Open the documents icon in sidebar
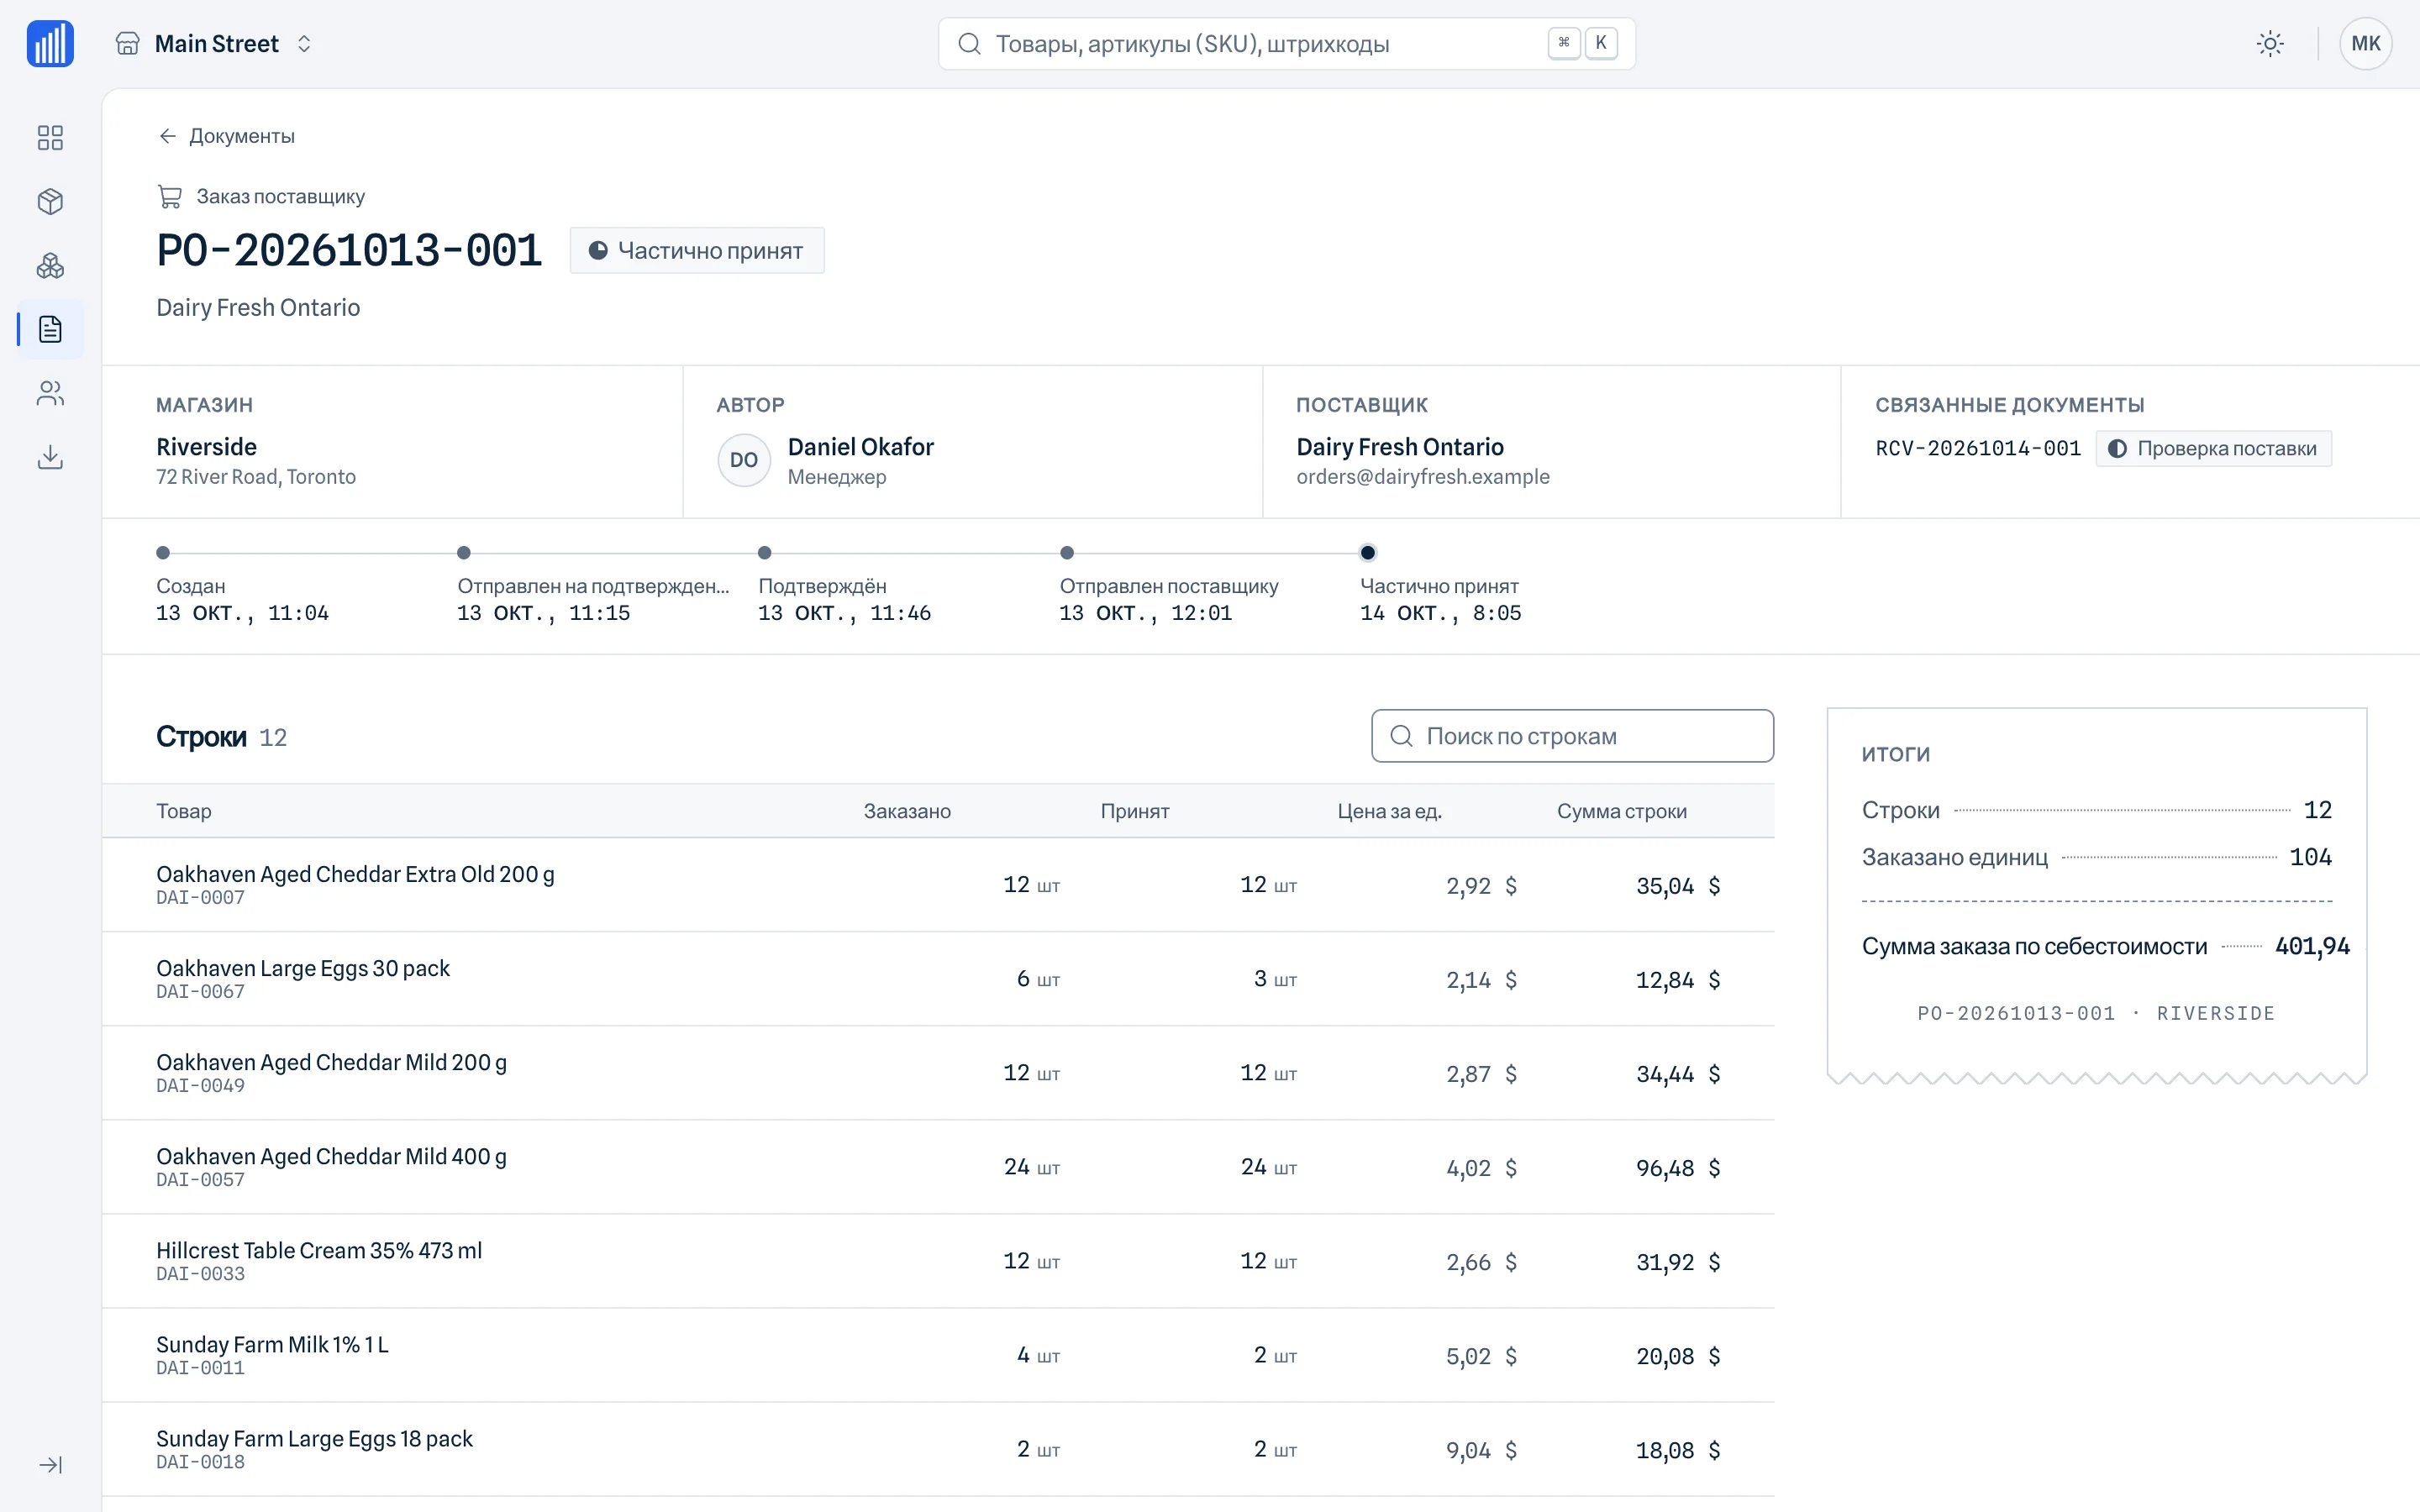2420x1512 pixels. pos(50,329)
